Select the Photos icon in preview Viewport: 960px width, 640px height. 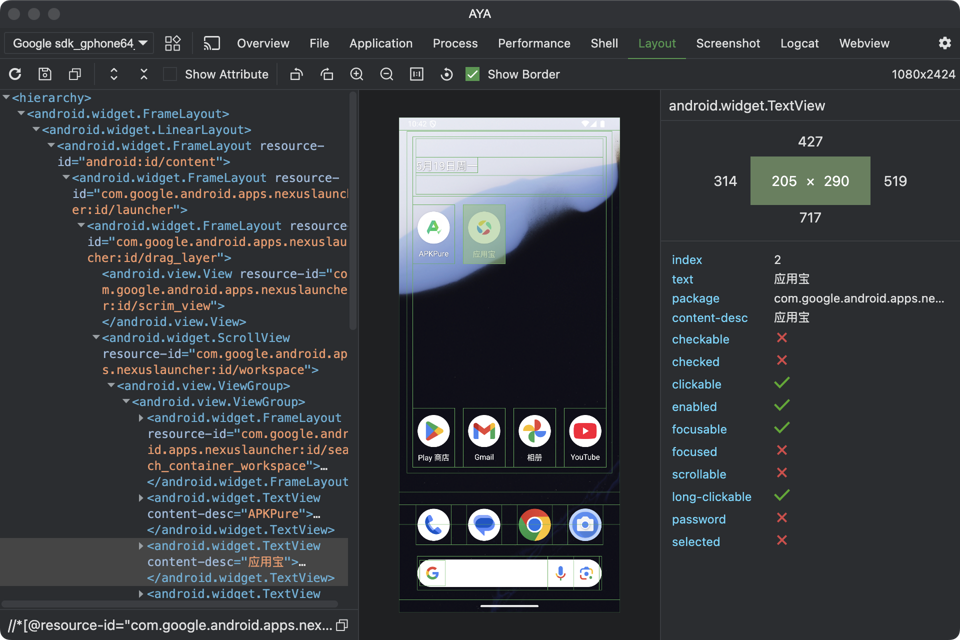click(x=534, y=437)
